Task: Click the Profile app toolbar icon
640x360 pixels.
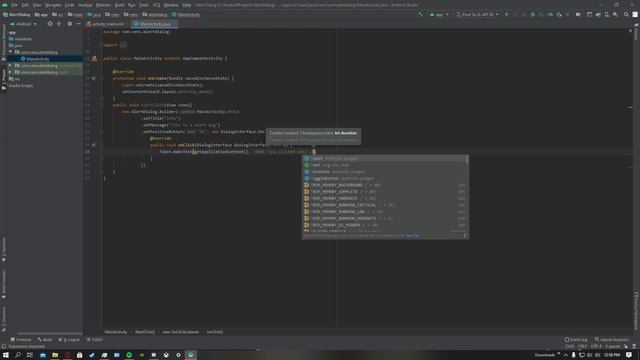Action: 550,14
